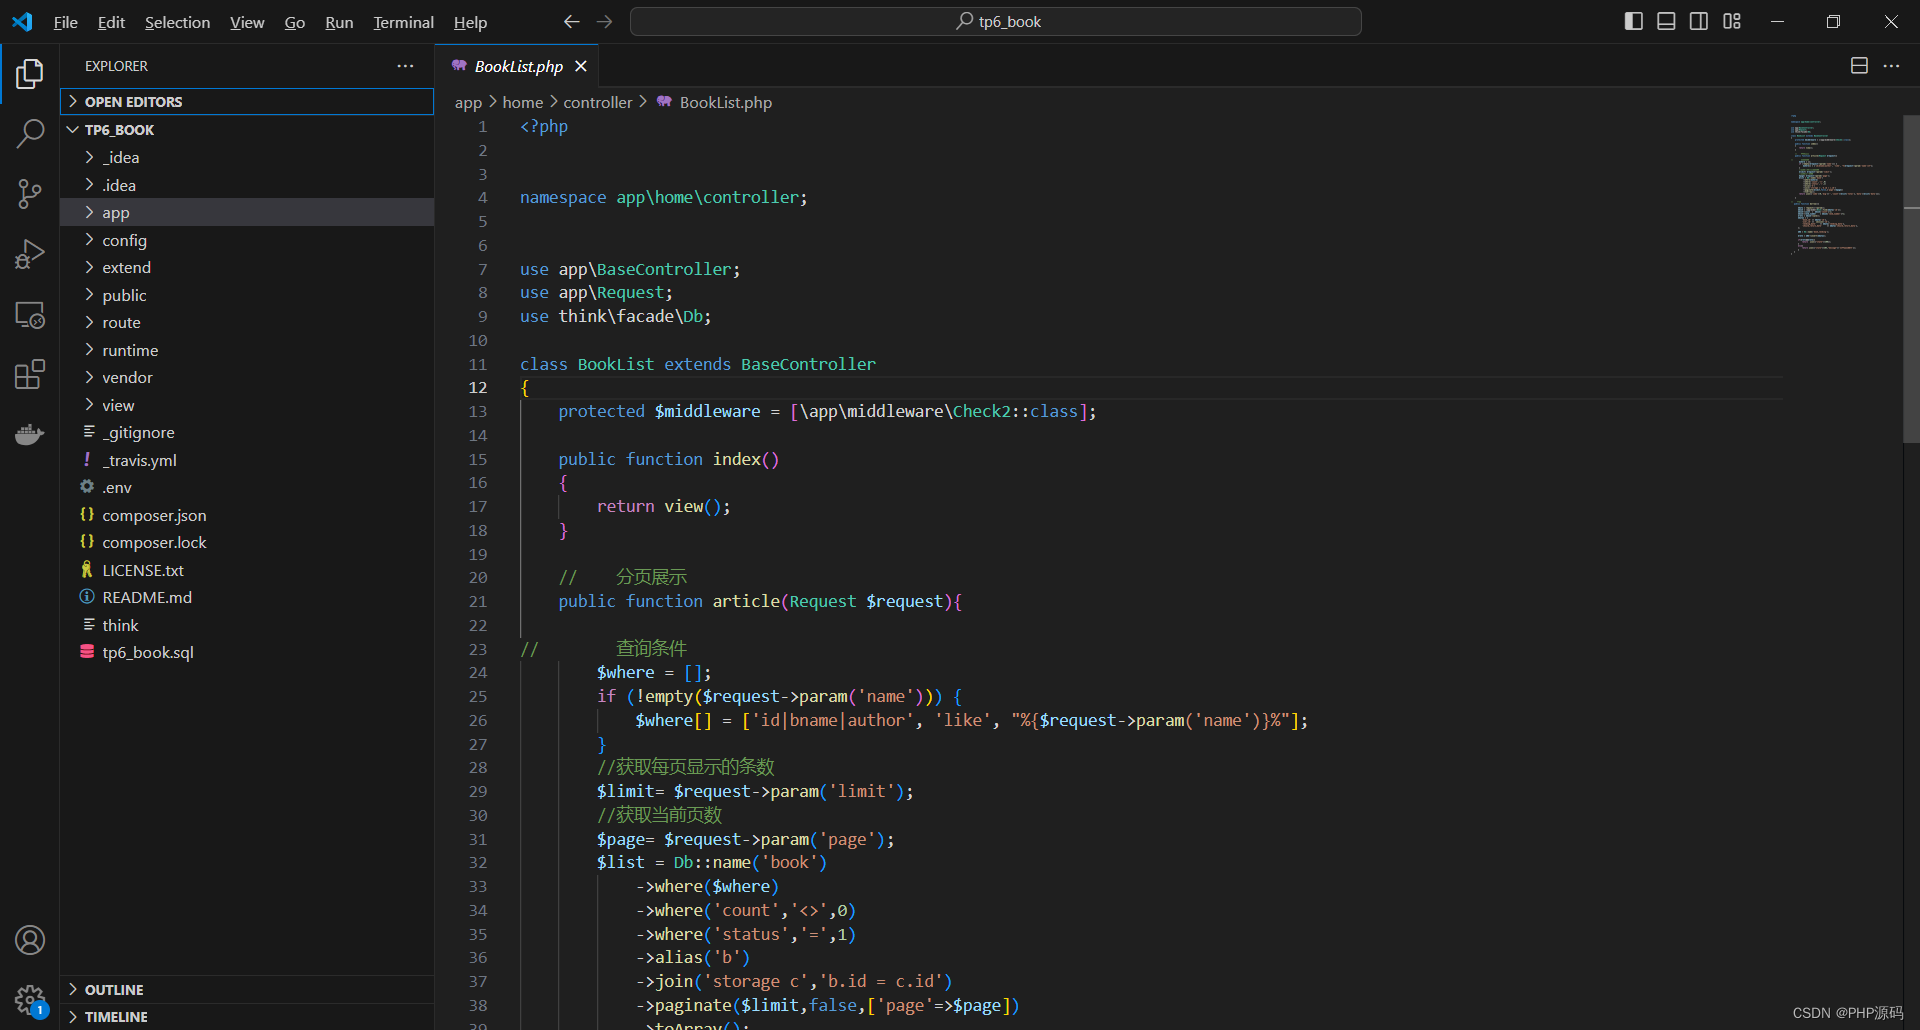This screenshot has width=1920, height=1030.
Task: Expand the extend folder
Action: pos(247,267)
